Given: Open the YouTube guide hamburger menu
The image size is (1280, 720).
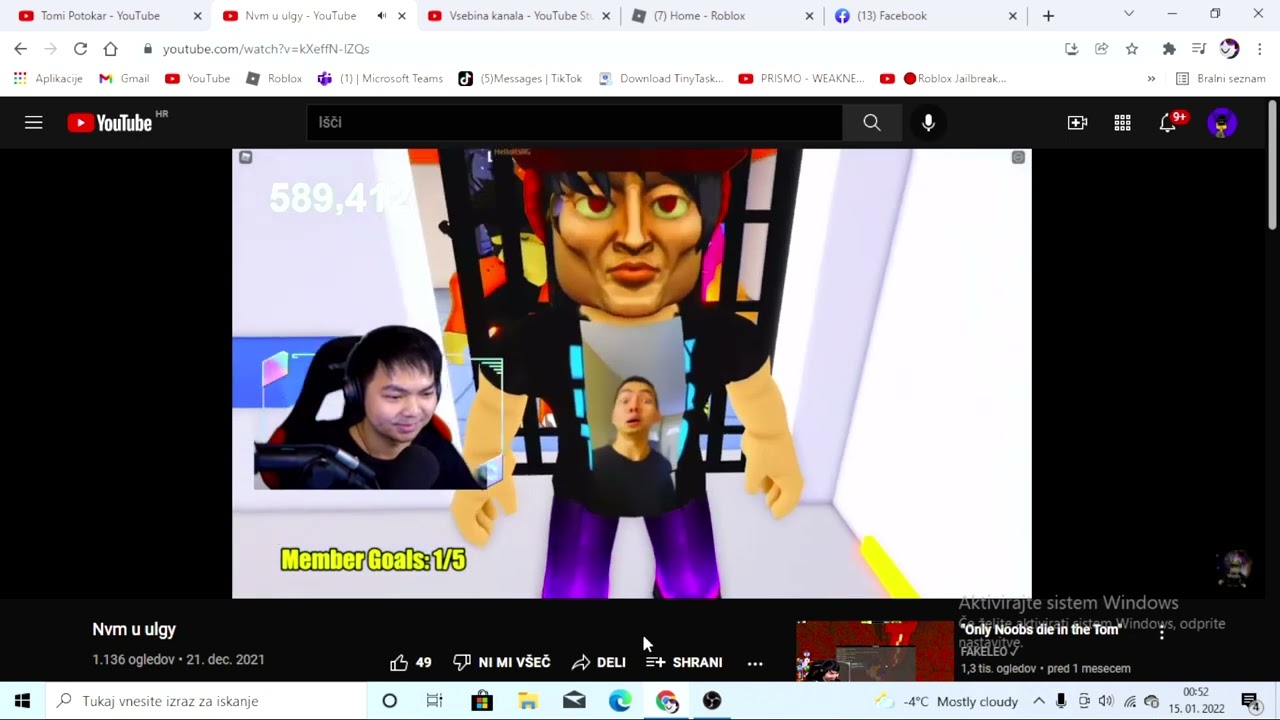Looking at the screenshot, I should click(x=34, y=122).
